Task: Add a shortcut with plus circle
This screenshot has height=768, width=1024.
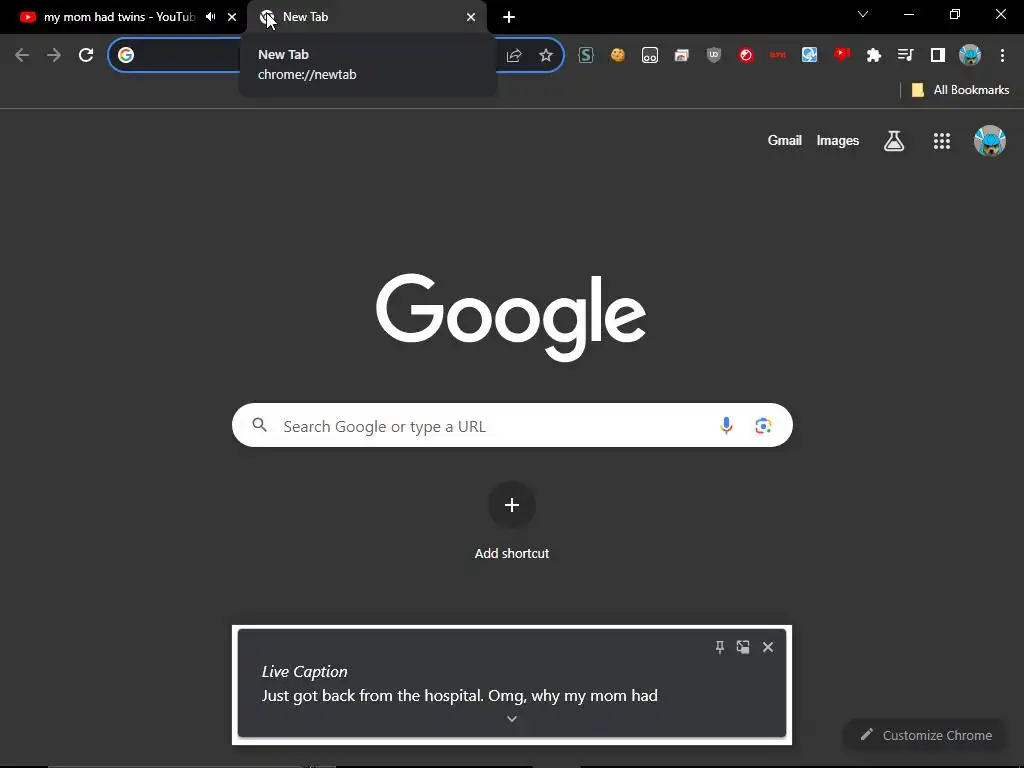Action: [x=512, y=505]
